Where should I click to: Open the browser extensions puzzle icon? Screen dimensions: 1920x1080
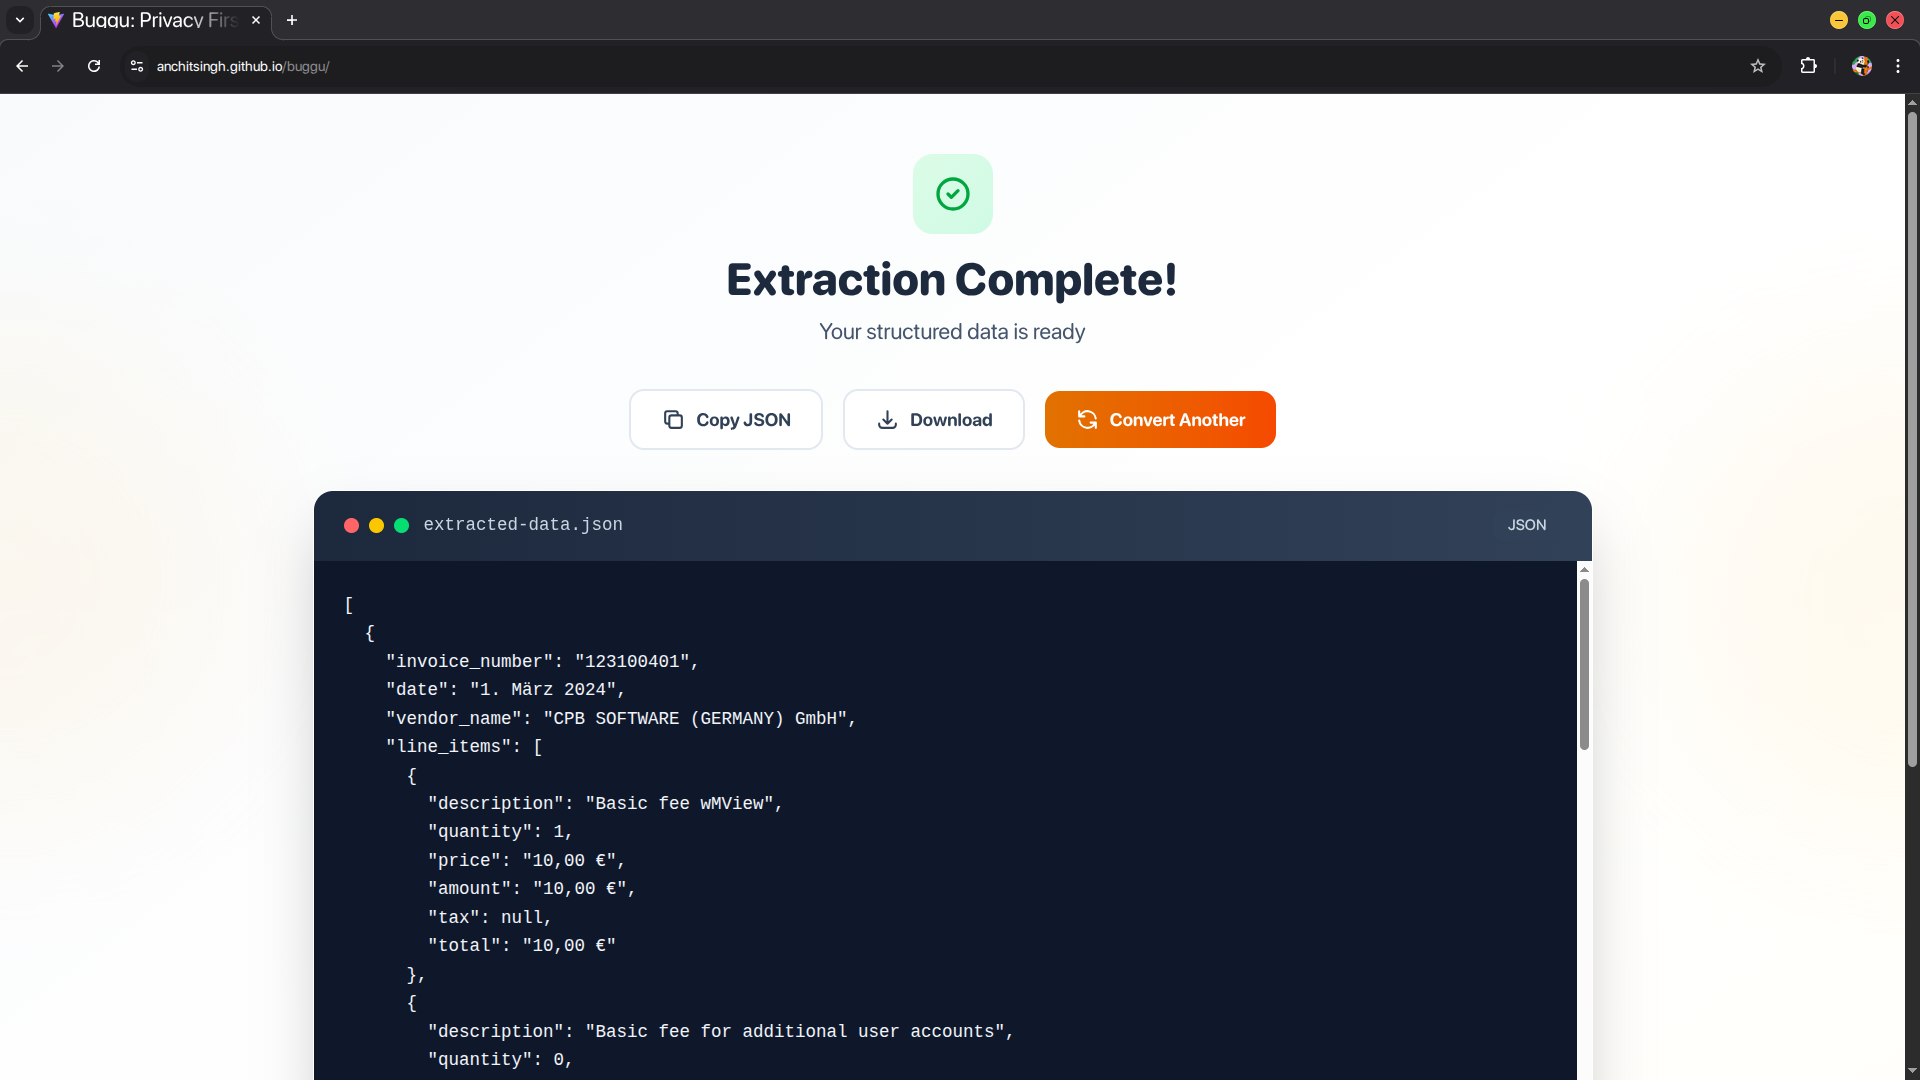pos(1808,66)
